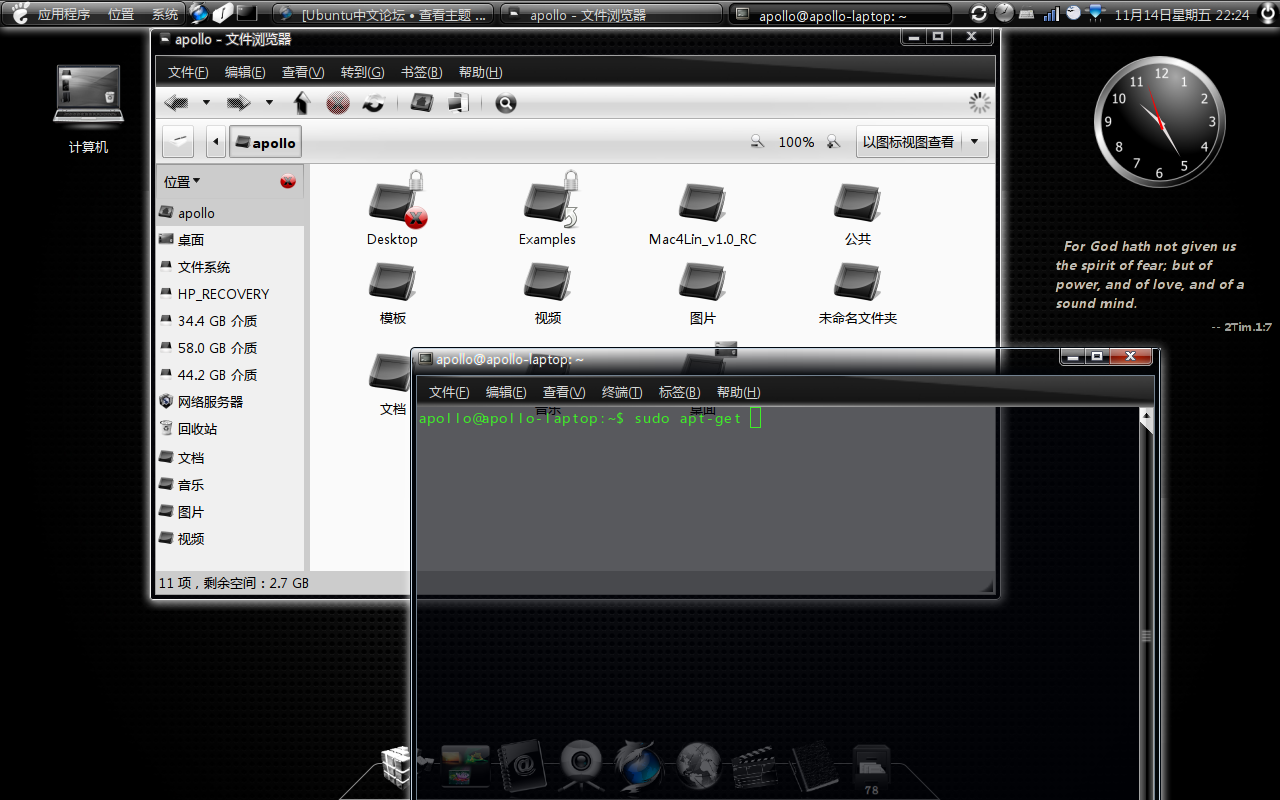Select the 公共 folder icon
This screenshot has height=800, width=1280.
coord(858,214)
